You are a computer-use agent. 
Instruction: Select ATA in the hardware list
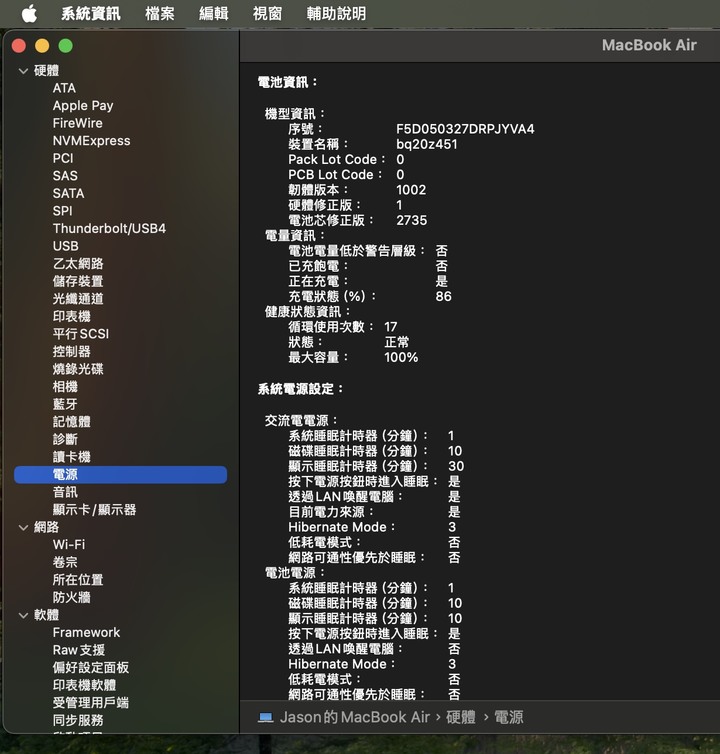coord(64,88)
